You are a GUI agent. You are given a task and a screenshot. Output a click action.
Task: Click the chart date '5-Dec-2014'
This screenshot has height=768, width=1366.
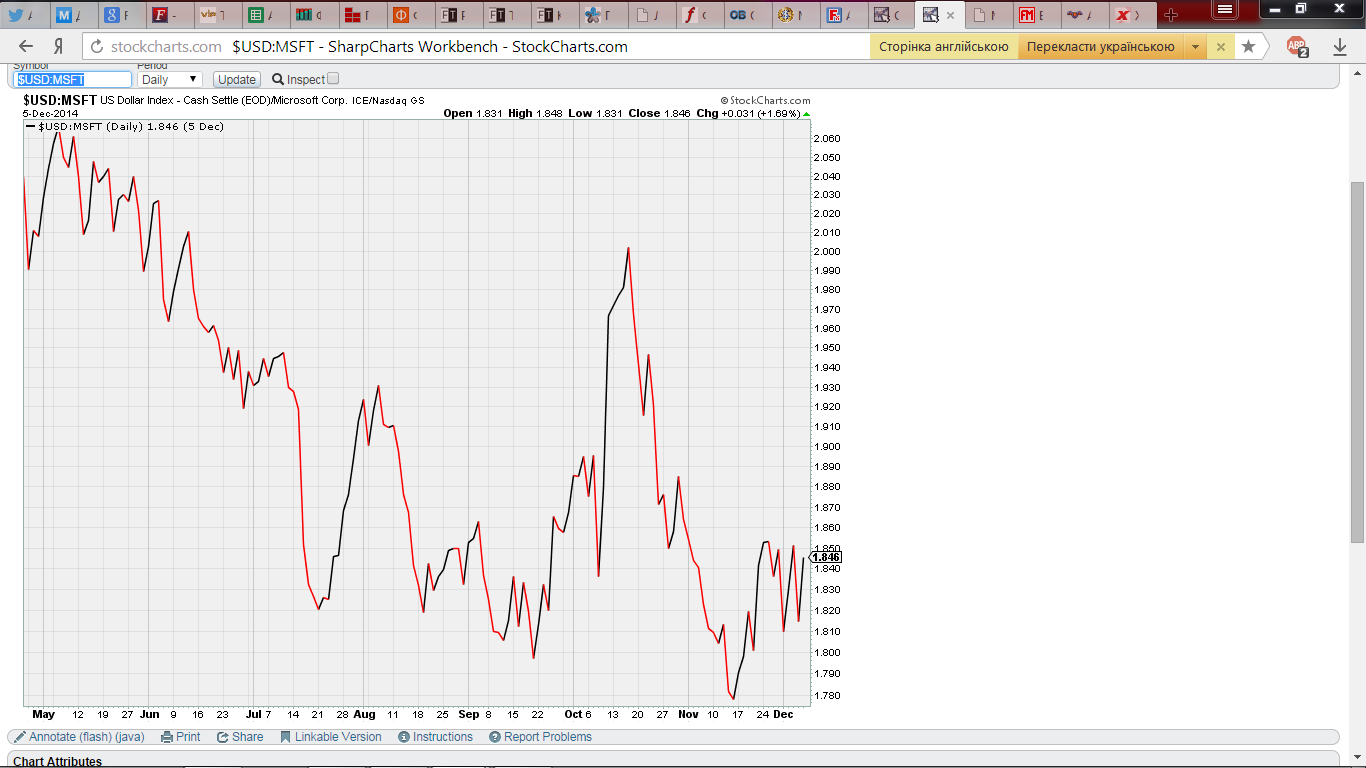51,113
